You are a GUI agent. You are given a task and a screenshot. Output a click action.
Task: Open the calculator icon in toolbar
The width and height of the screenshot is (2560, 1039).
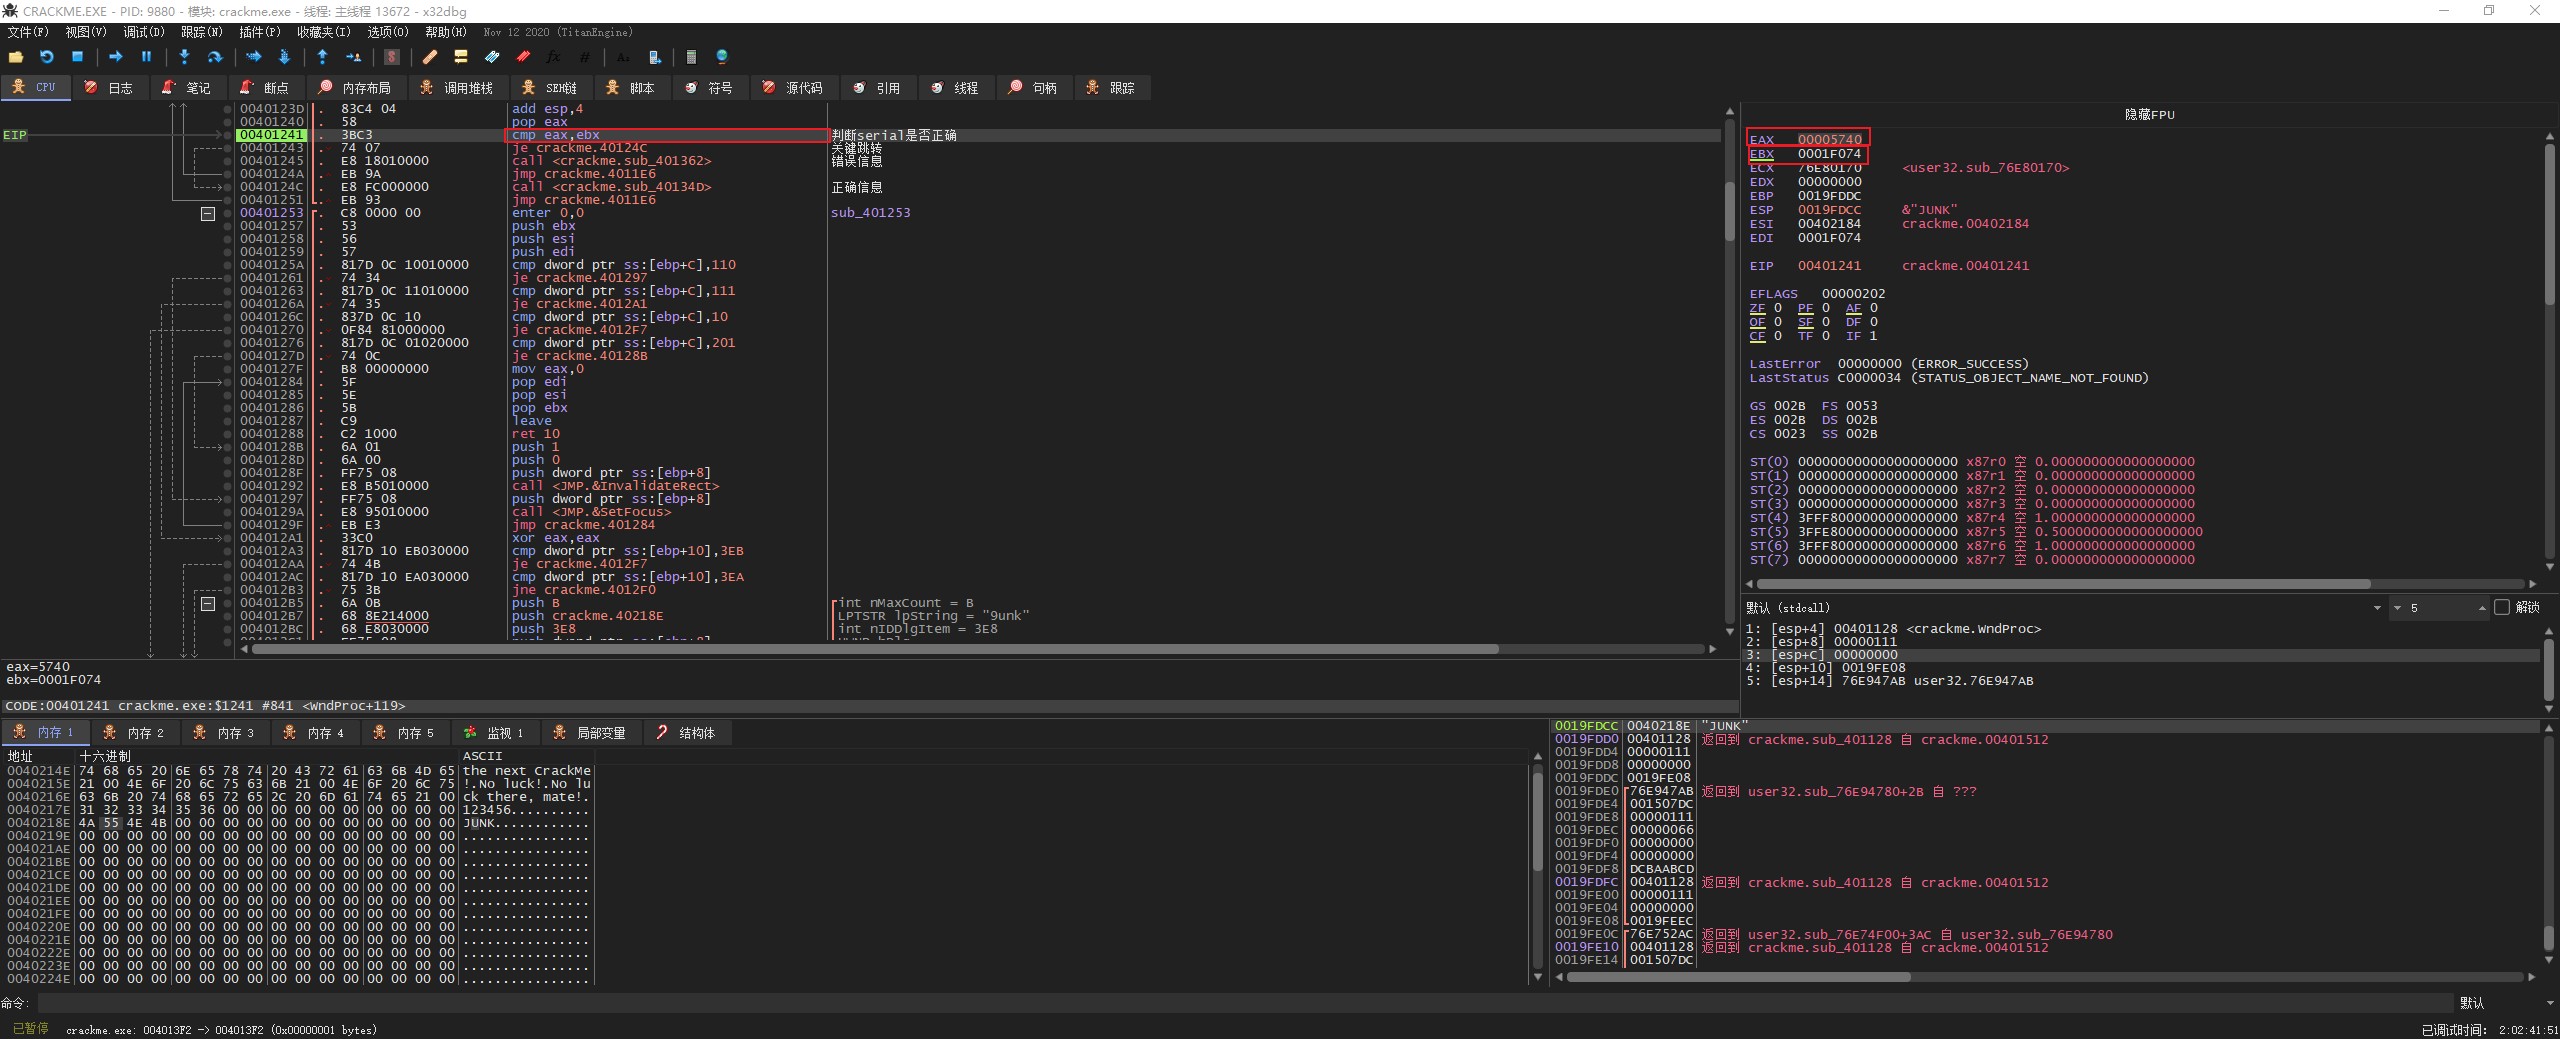[x=691, y=57]
